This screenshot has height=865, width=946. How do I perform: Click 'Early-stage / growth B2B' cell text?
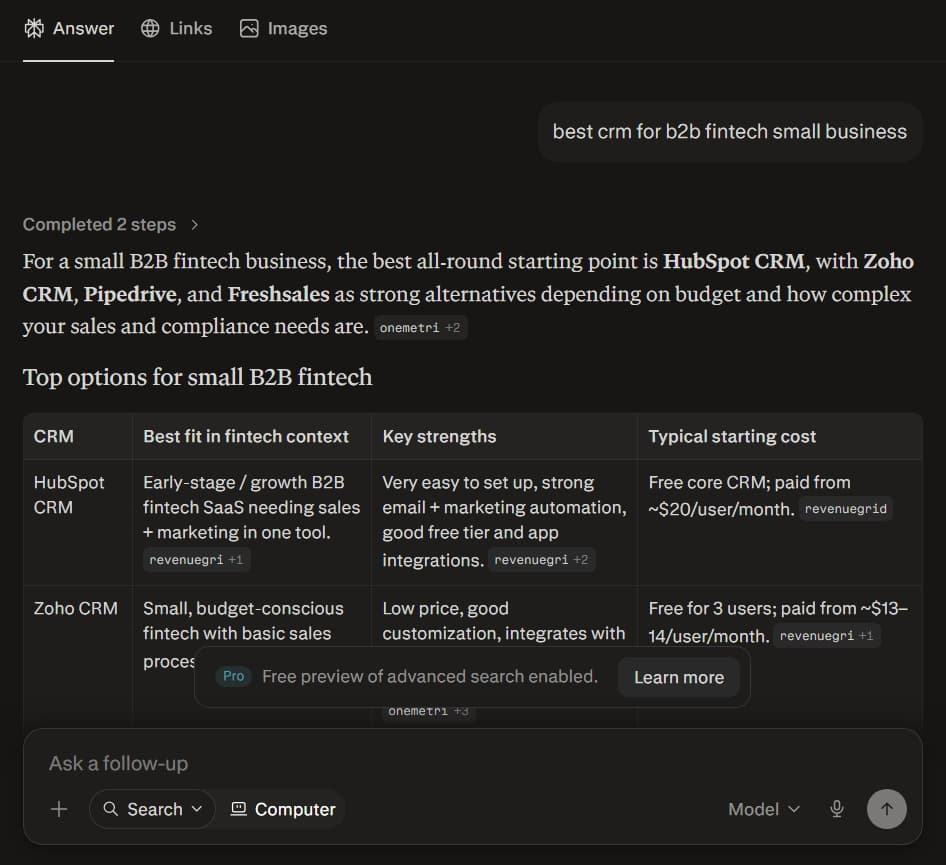point(244,483)
